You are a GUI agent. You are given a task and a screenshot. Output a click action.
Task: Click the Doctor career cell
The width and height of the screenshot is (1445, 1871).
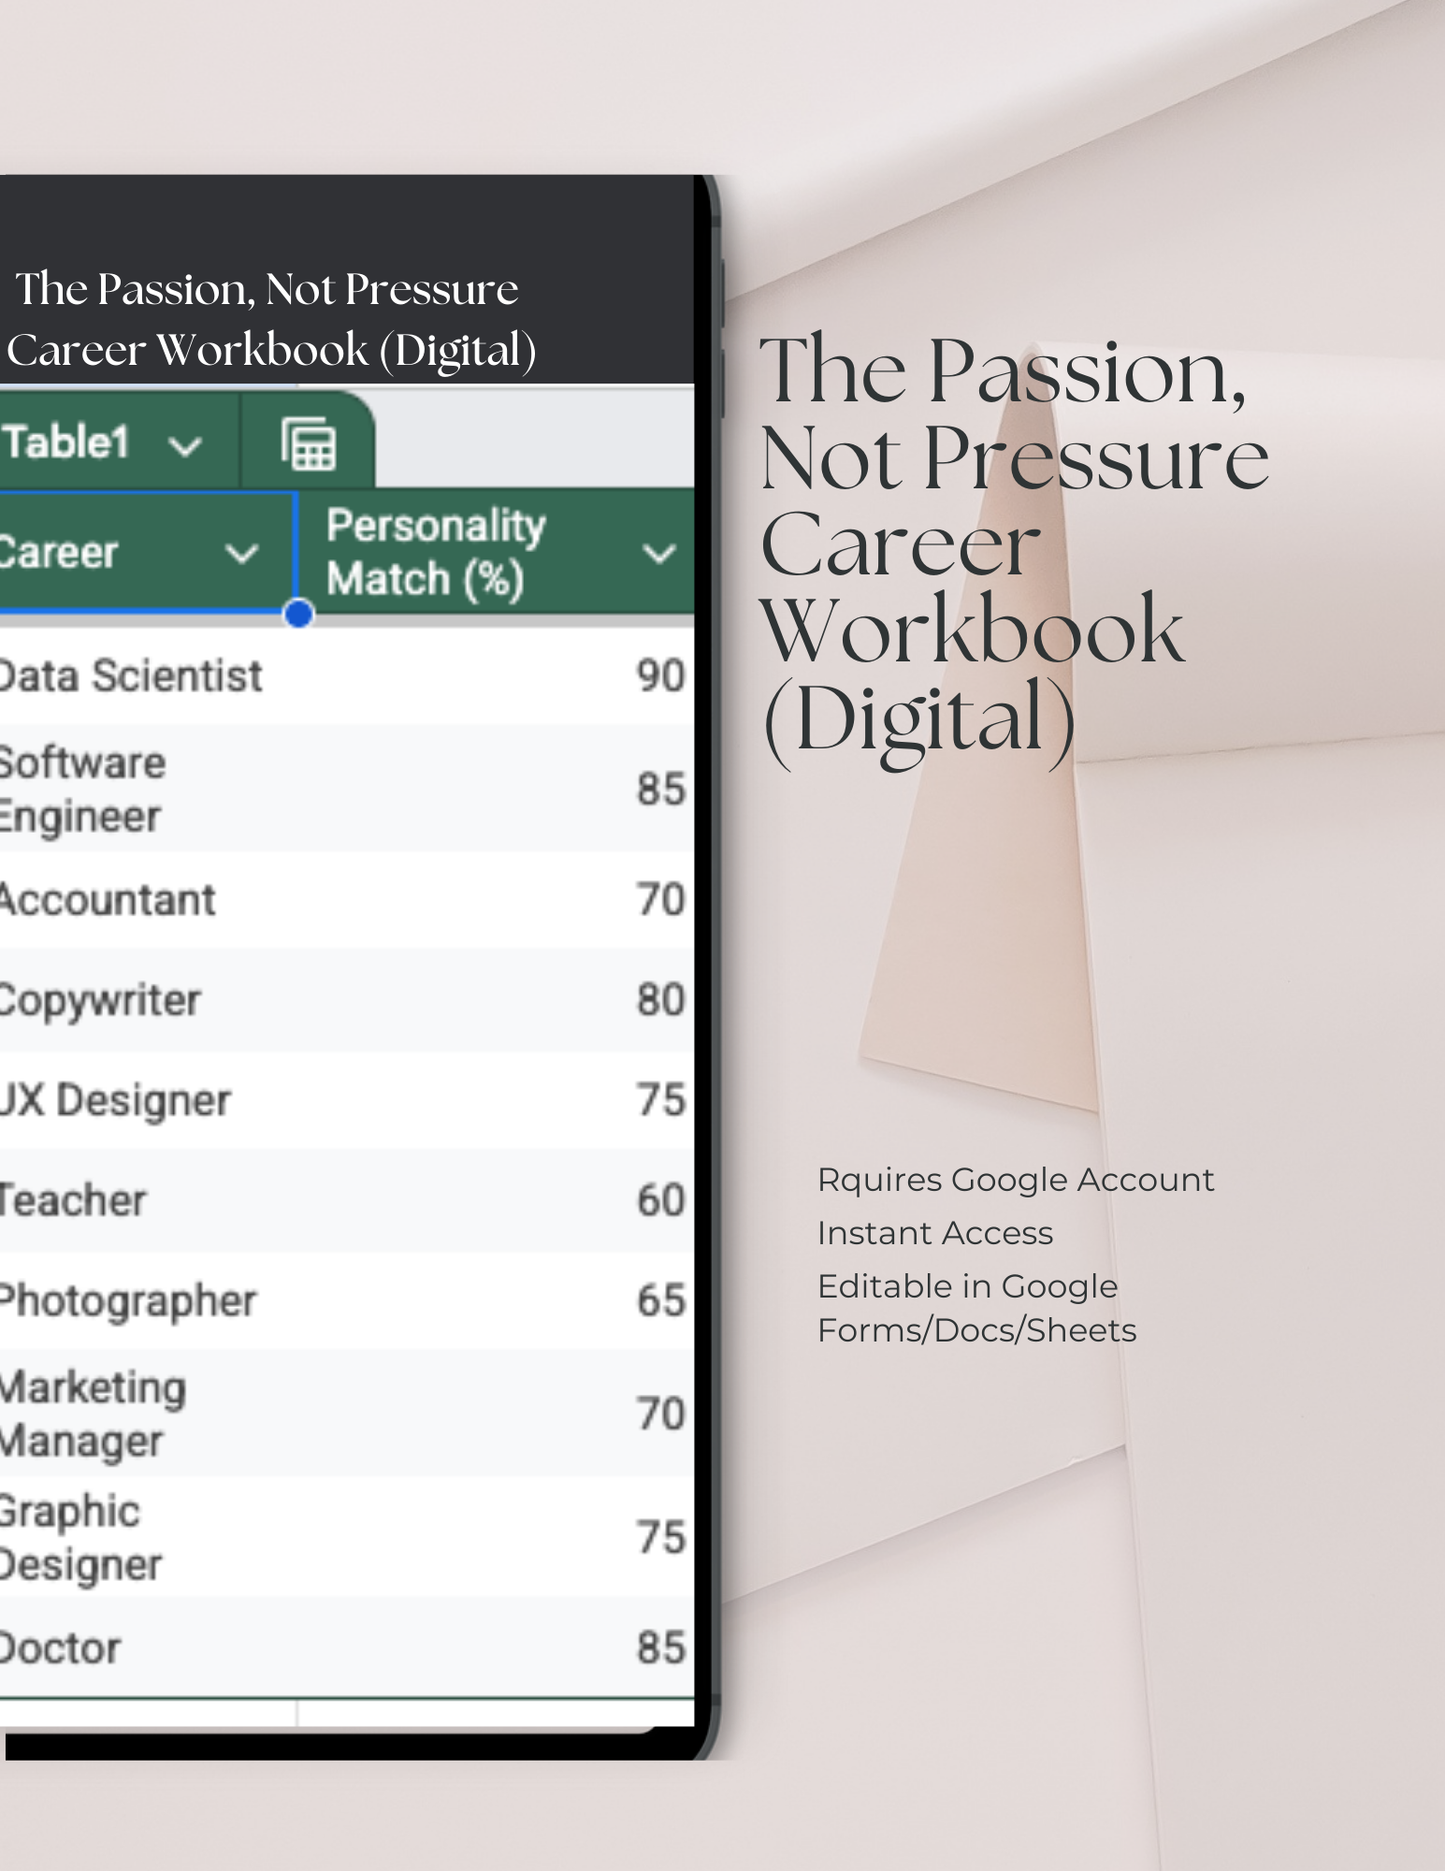point(61,1648)
